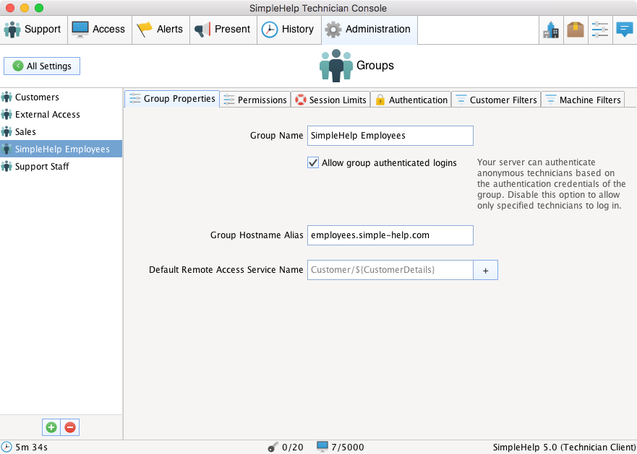Open the History tab
The width and height of the screenshot is (637, 454).
[x=289, y=30]
